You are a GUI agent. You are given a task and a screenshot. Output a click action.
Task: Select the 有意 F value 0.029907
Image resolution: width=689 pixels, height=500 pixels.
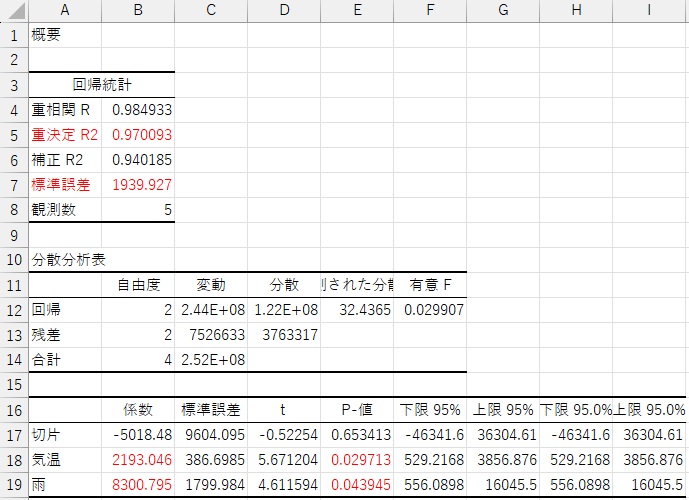click(430, 310)
